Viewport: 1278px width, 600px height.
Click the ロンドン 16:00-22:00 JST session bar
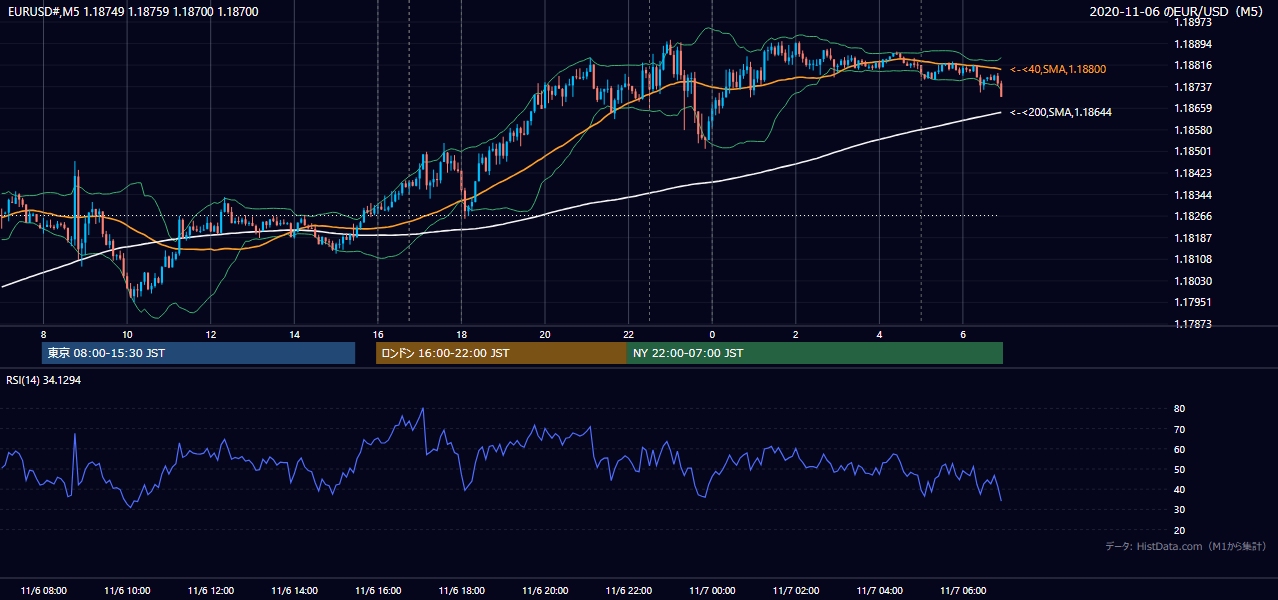501,353
